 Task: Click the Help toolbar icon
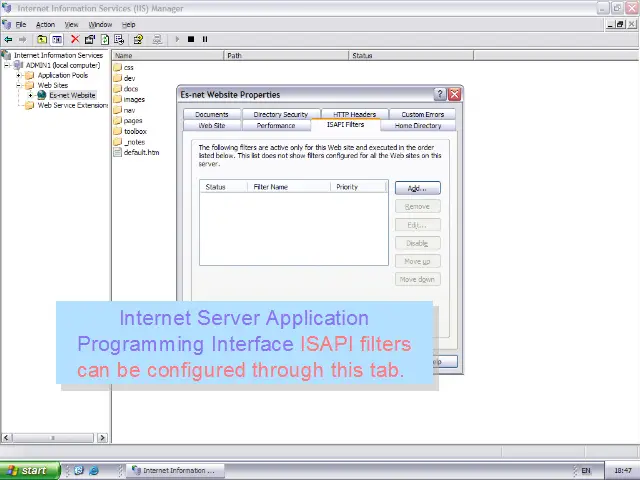(x=138, y=39)
